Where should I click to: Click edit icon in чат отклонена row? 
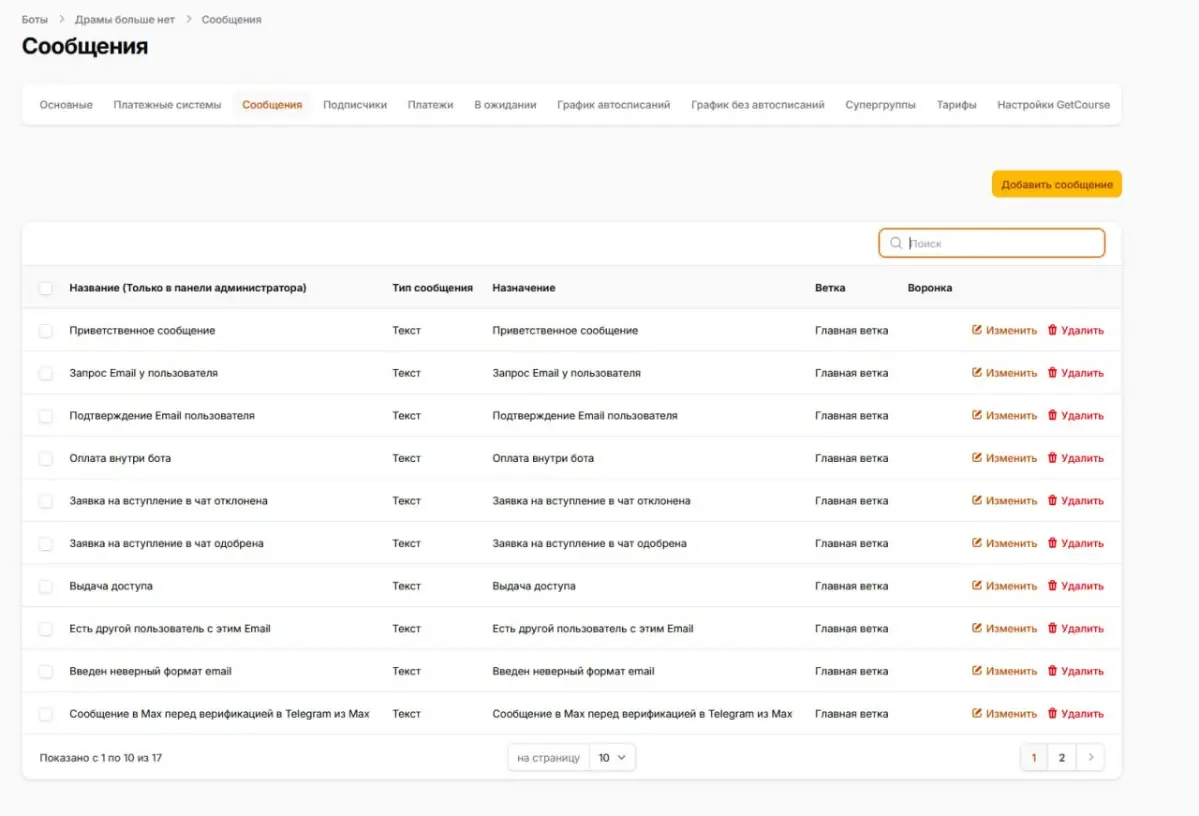coord(976,500)
